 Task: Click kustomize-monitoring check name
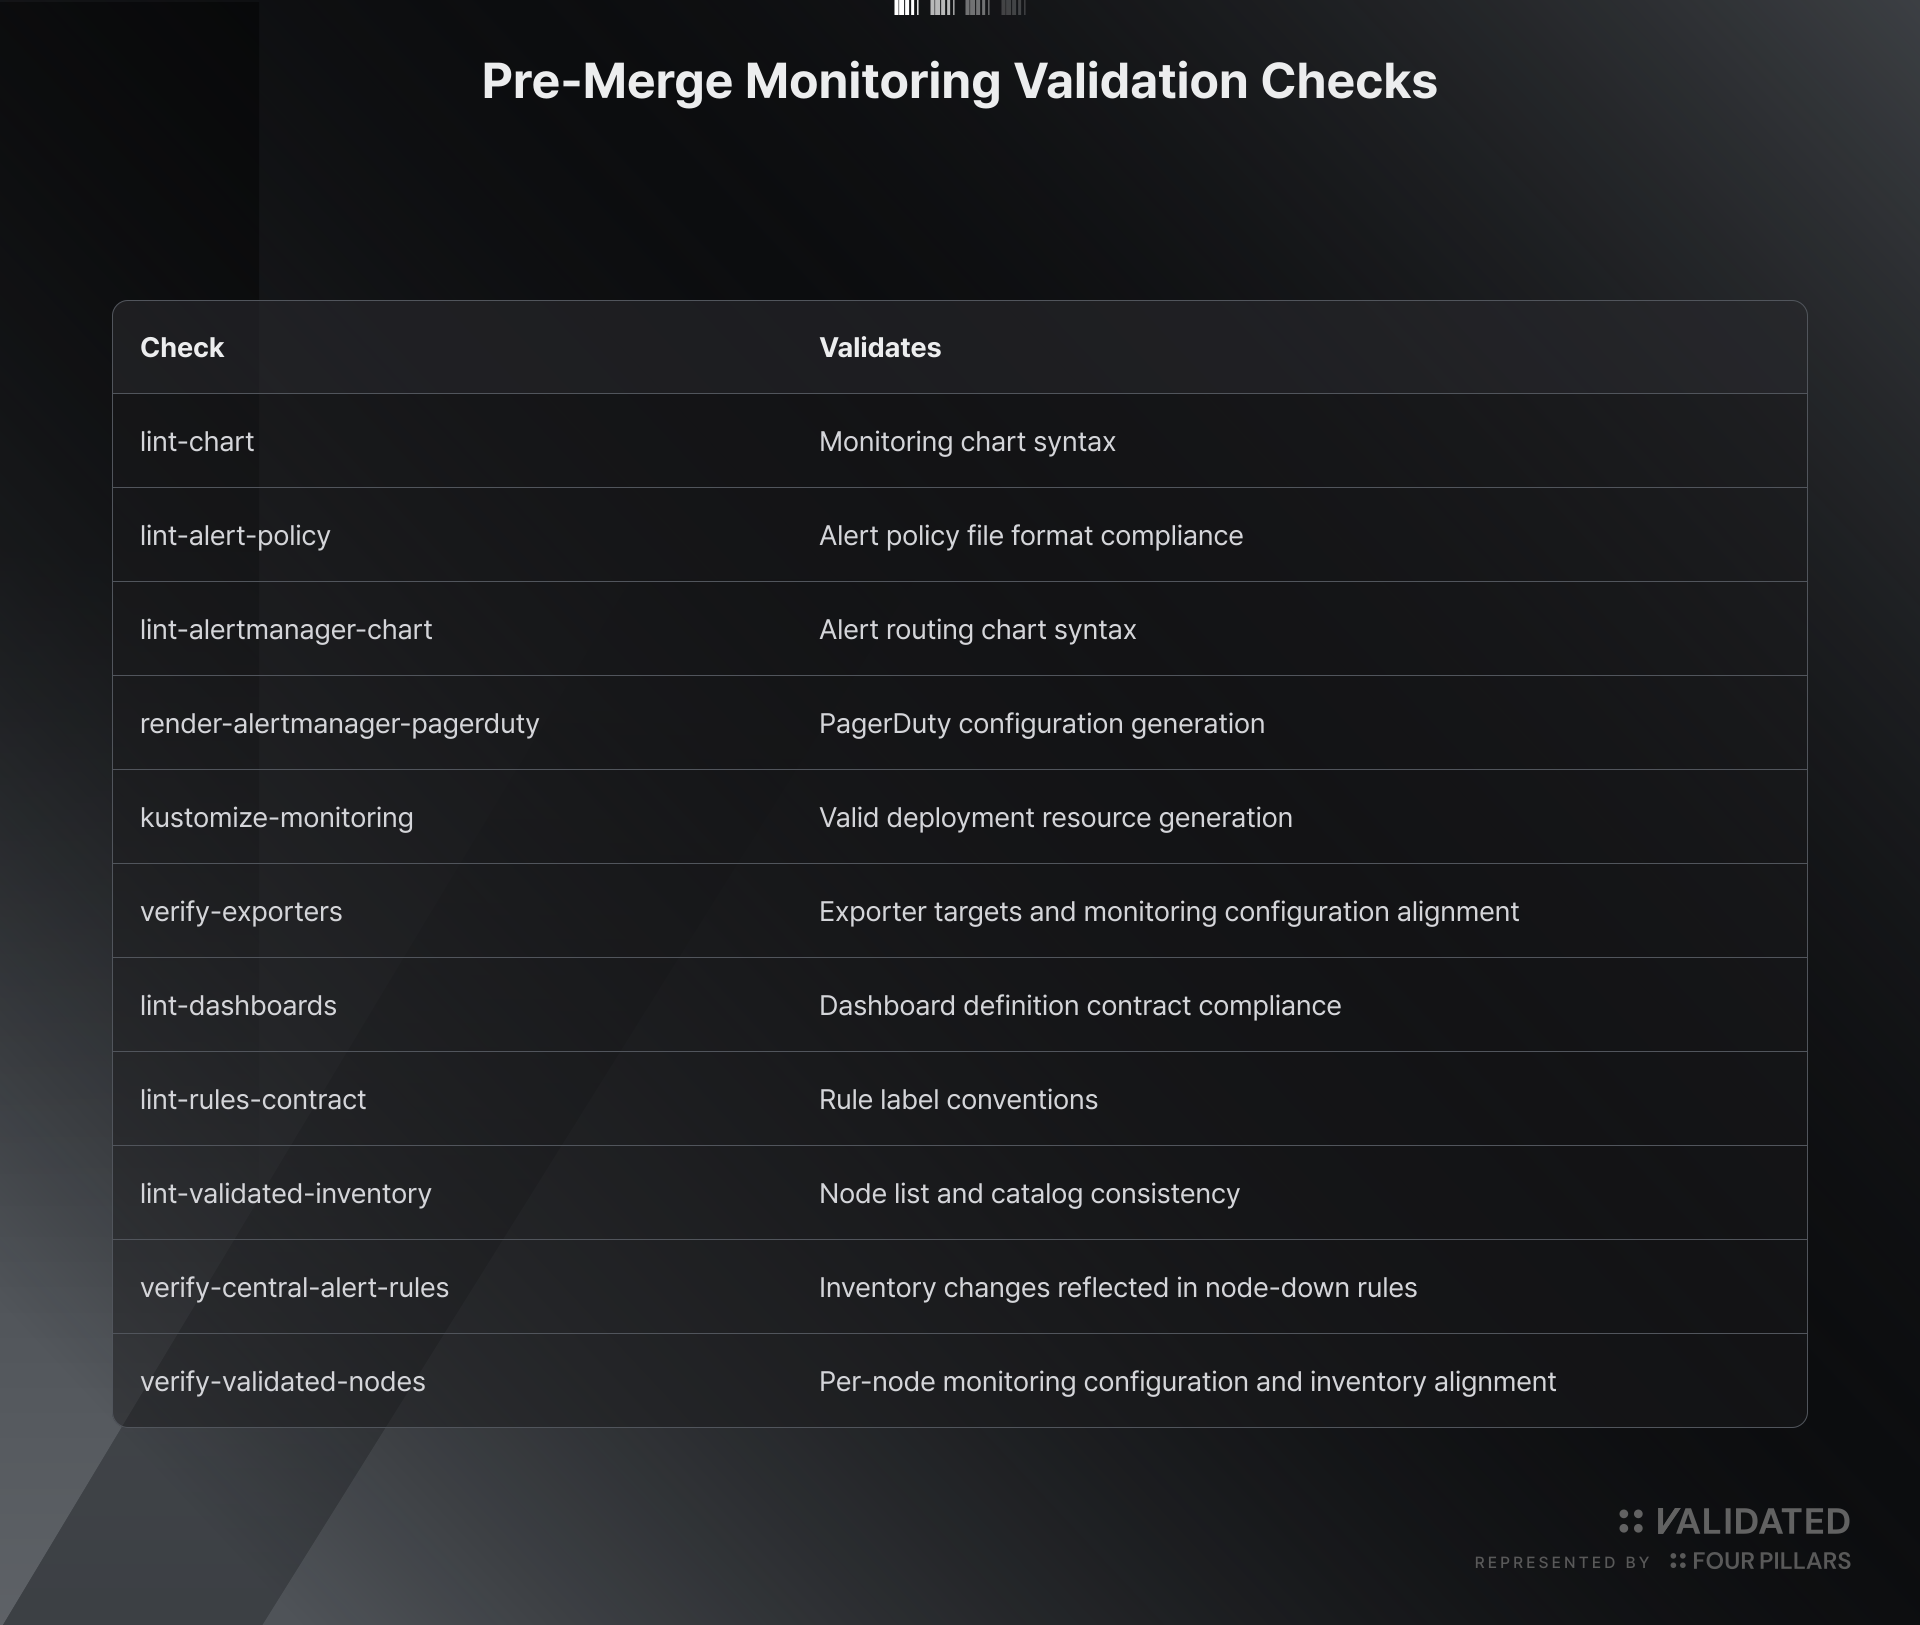[x=276, y=817]
